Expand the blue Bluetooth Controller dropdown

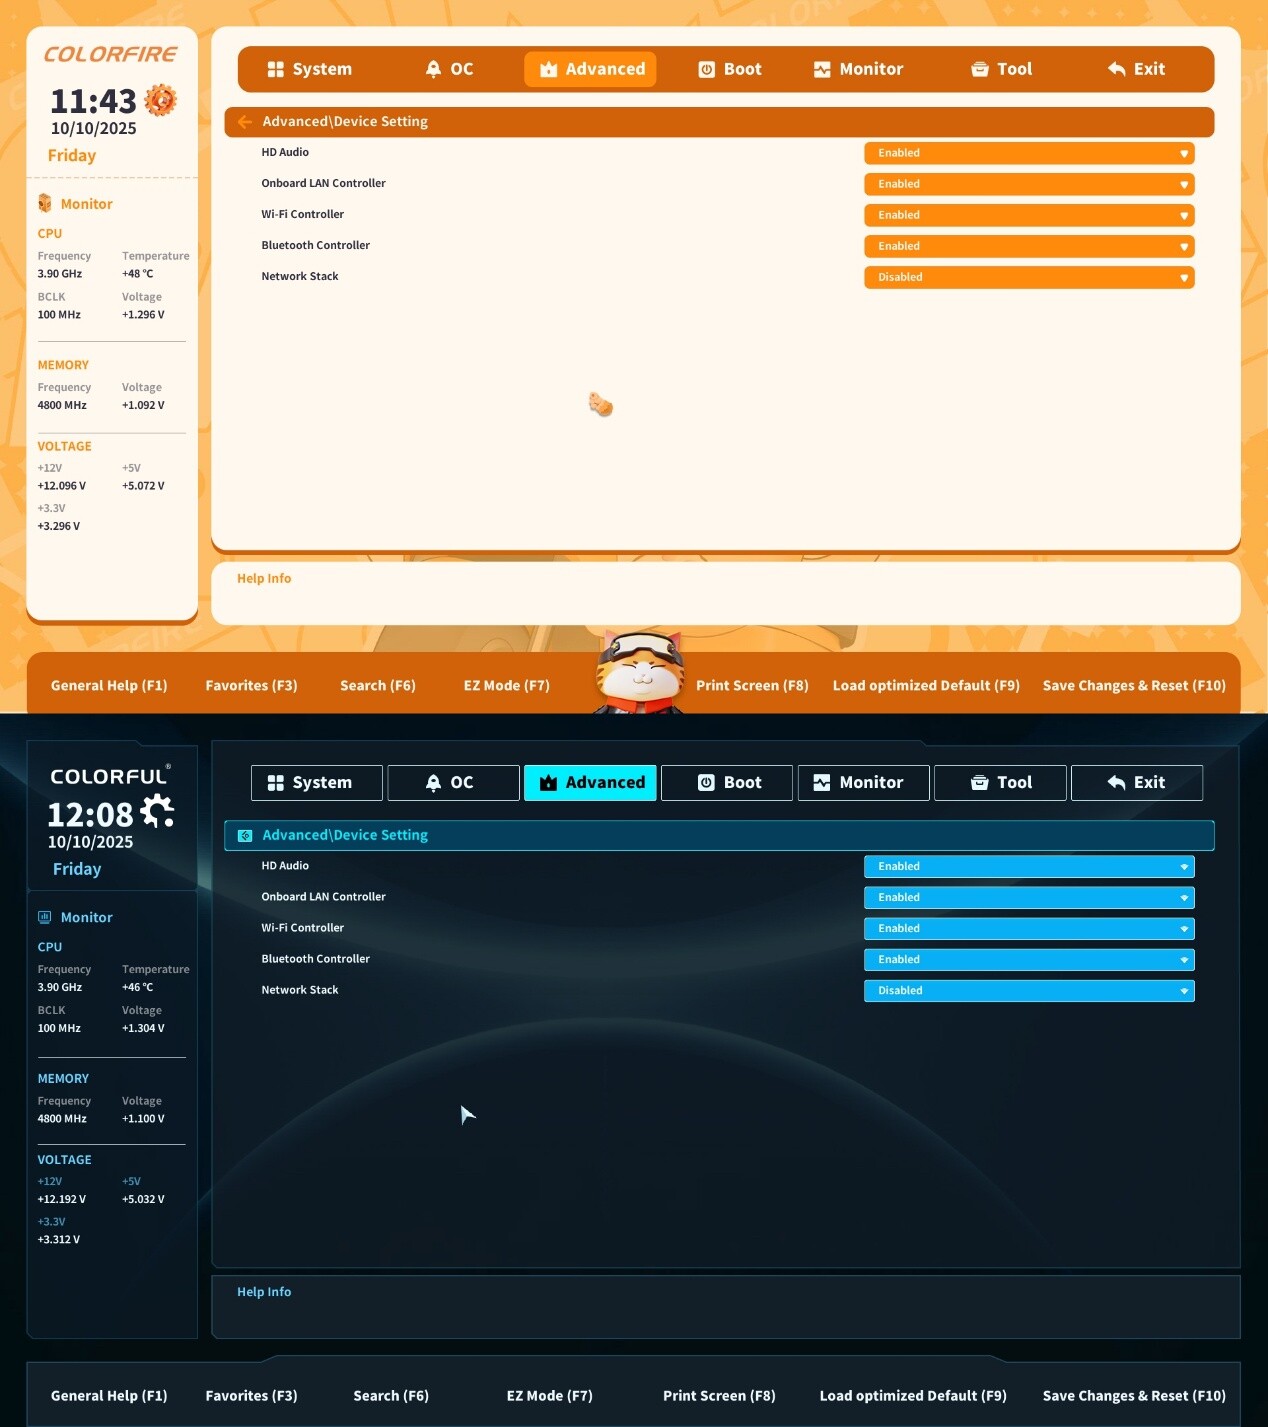(x=1028, y=960)
